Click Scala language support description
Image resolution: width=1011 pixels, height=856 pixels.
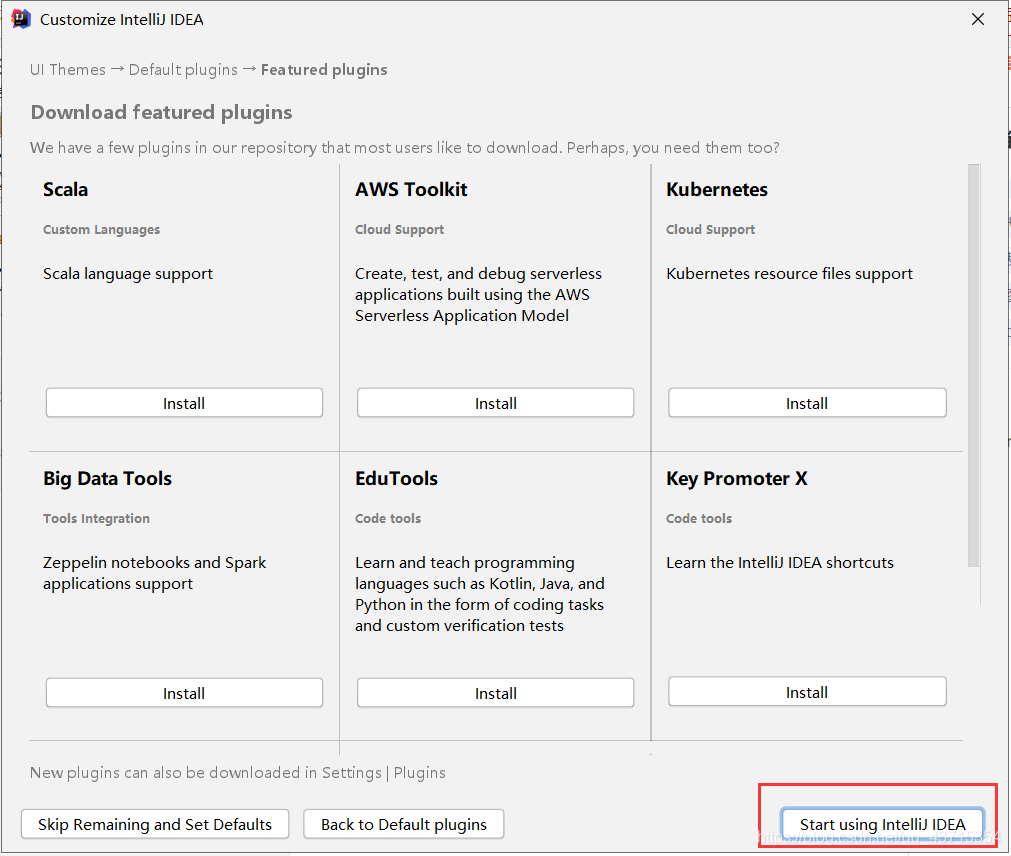click(x=128, y=274)
